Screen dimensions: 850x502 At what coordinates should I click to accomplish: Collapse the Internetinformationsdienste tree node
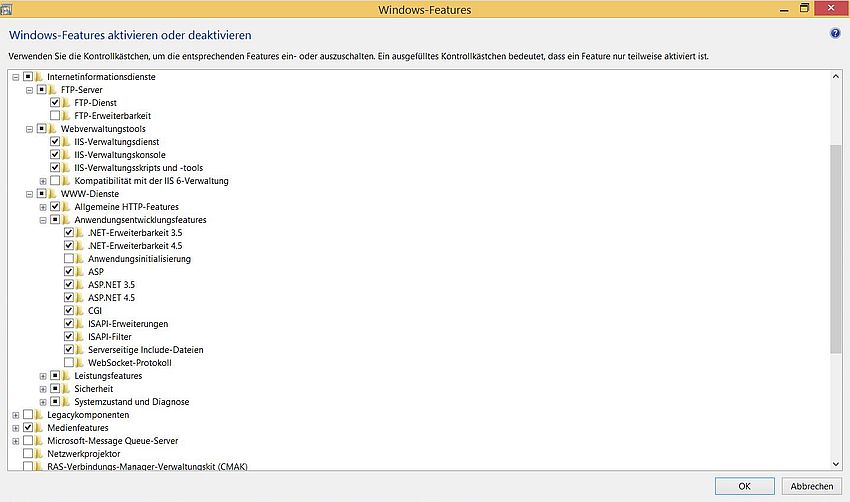tap(16, 77)
